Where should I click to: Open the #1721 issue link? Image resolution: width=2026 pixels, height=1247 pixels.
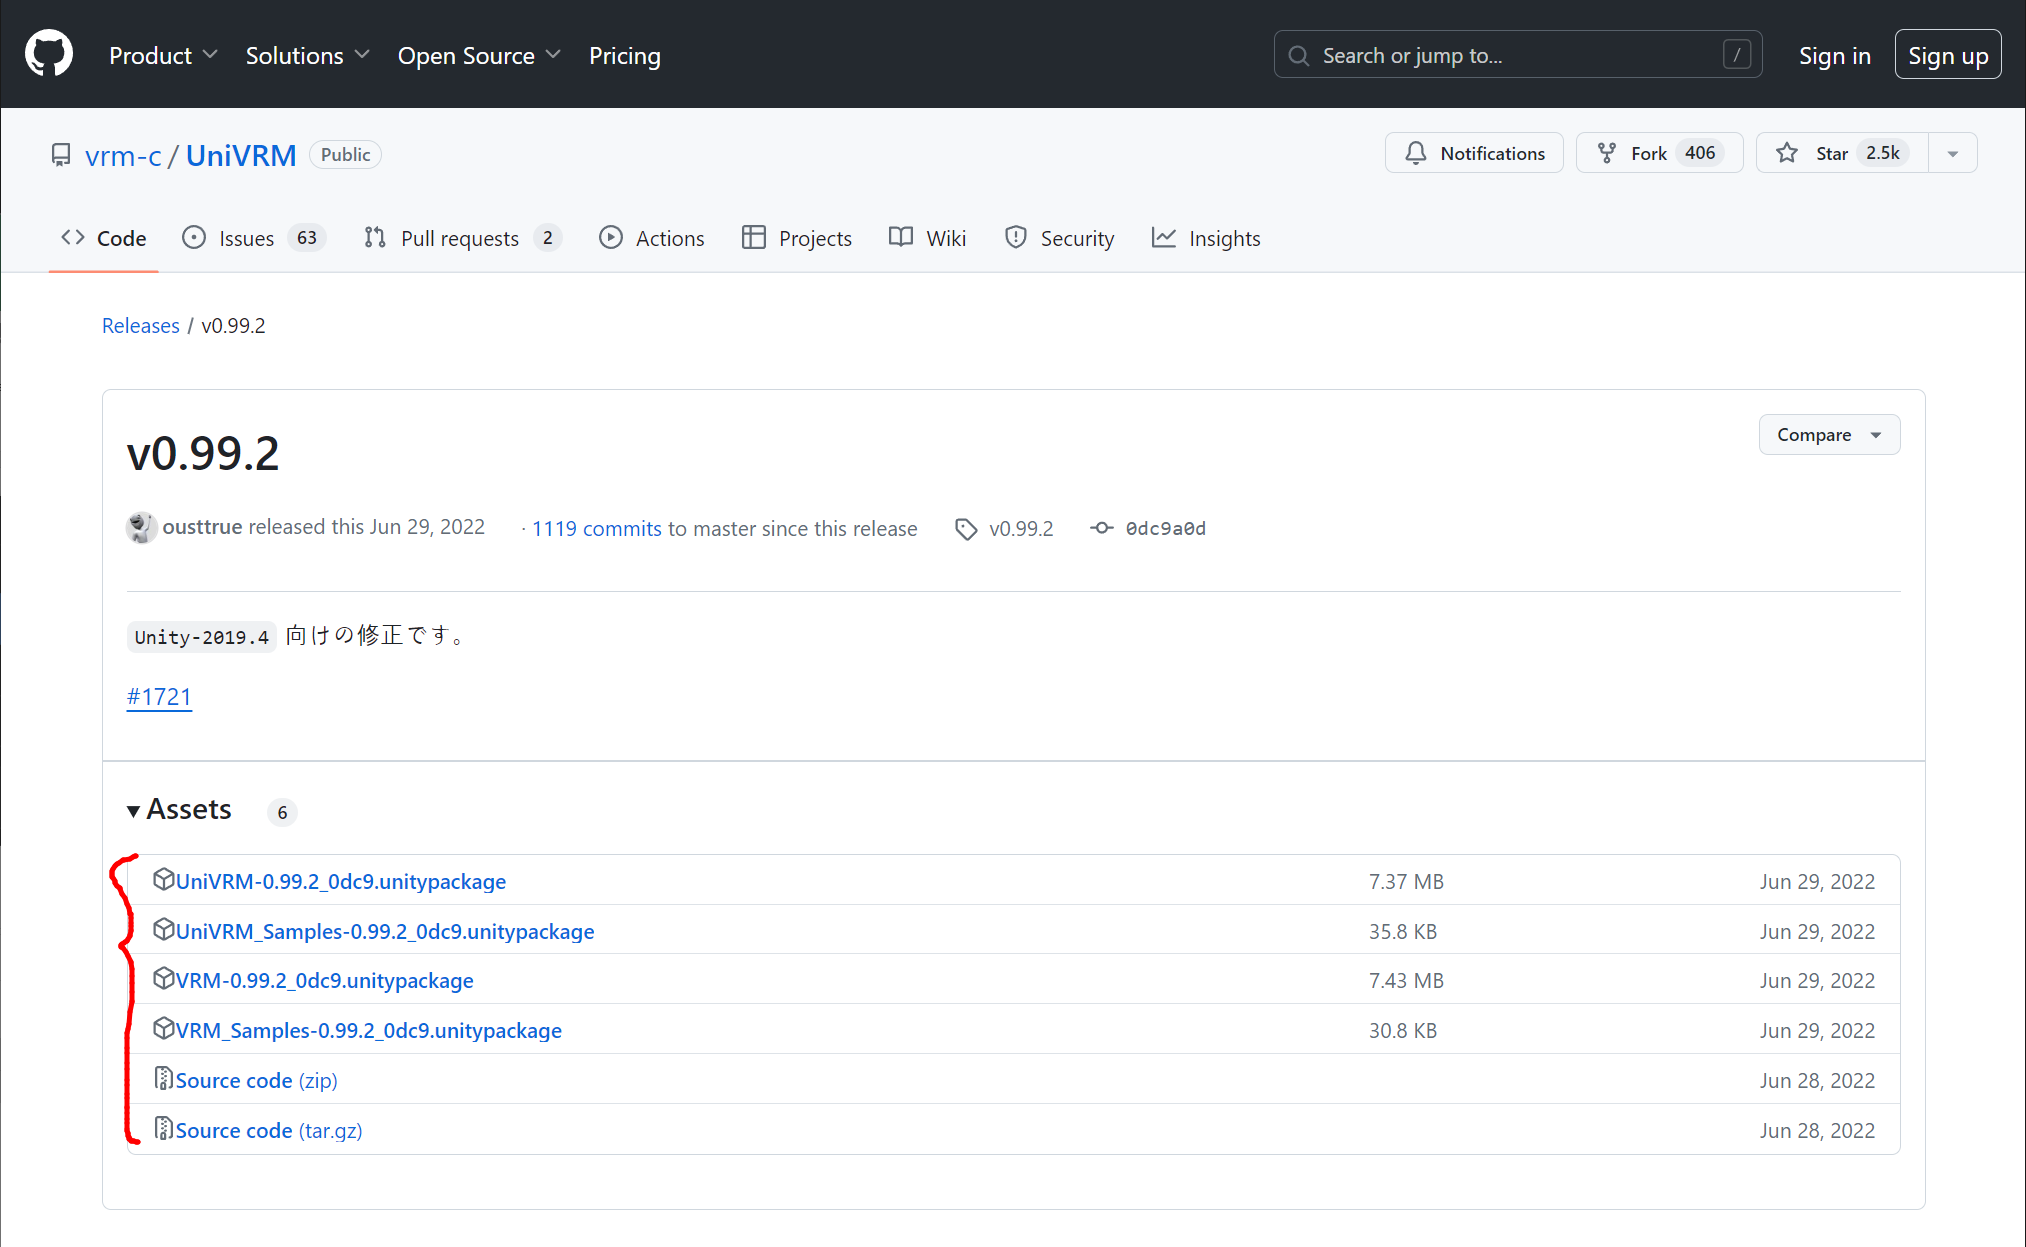(159, 697)
